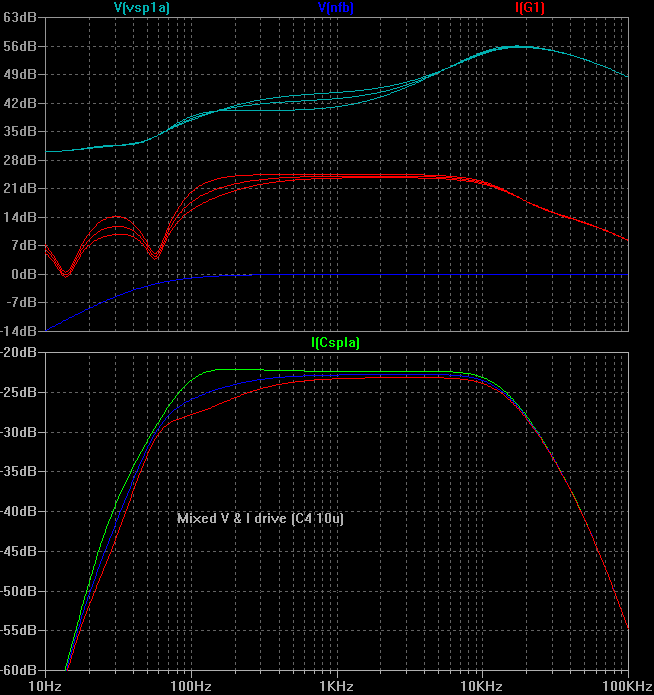Viewport: 654px width, 695px height.
Task: Click the 'Mixed V & I drive (C4 10u)' annotation
Action: (x=260, y=518)
